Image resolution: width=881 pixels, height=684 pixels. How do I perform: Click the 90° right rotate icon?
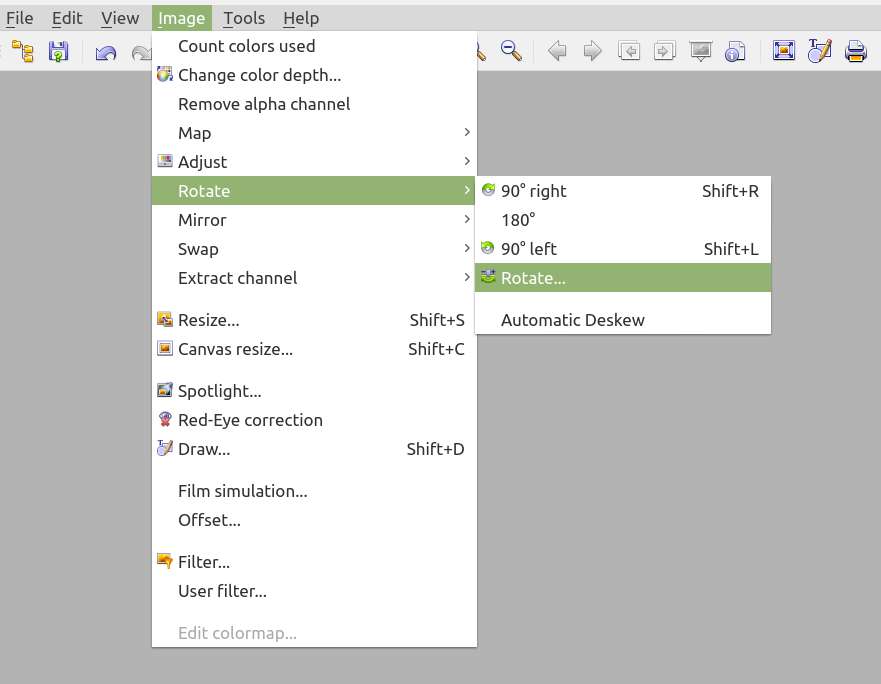coord(488,190)
